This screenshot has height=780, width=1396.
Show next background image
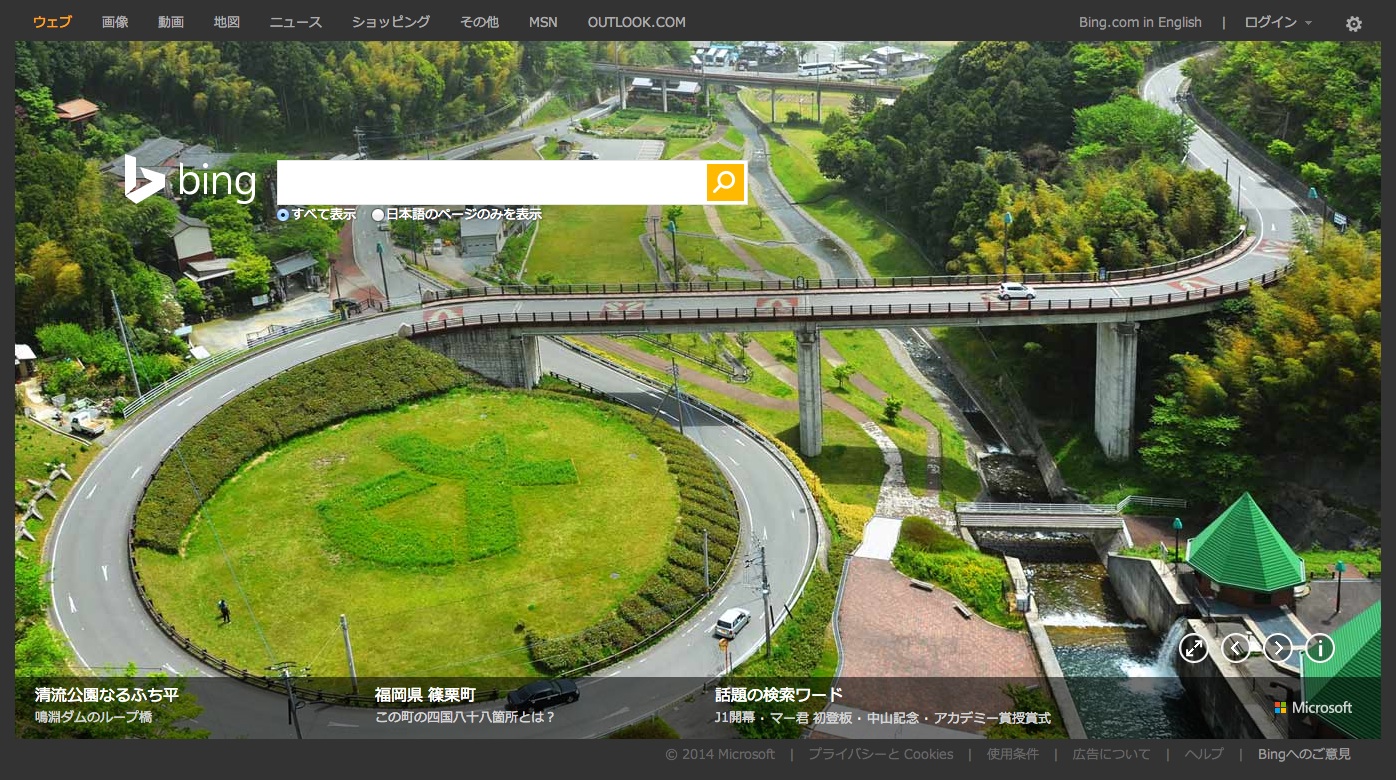[1277, 648]
